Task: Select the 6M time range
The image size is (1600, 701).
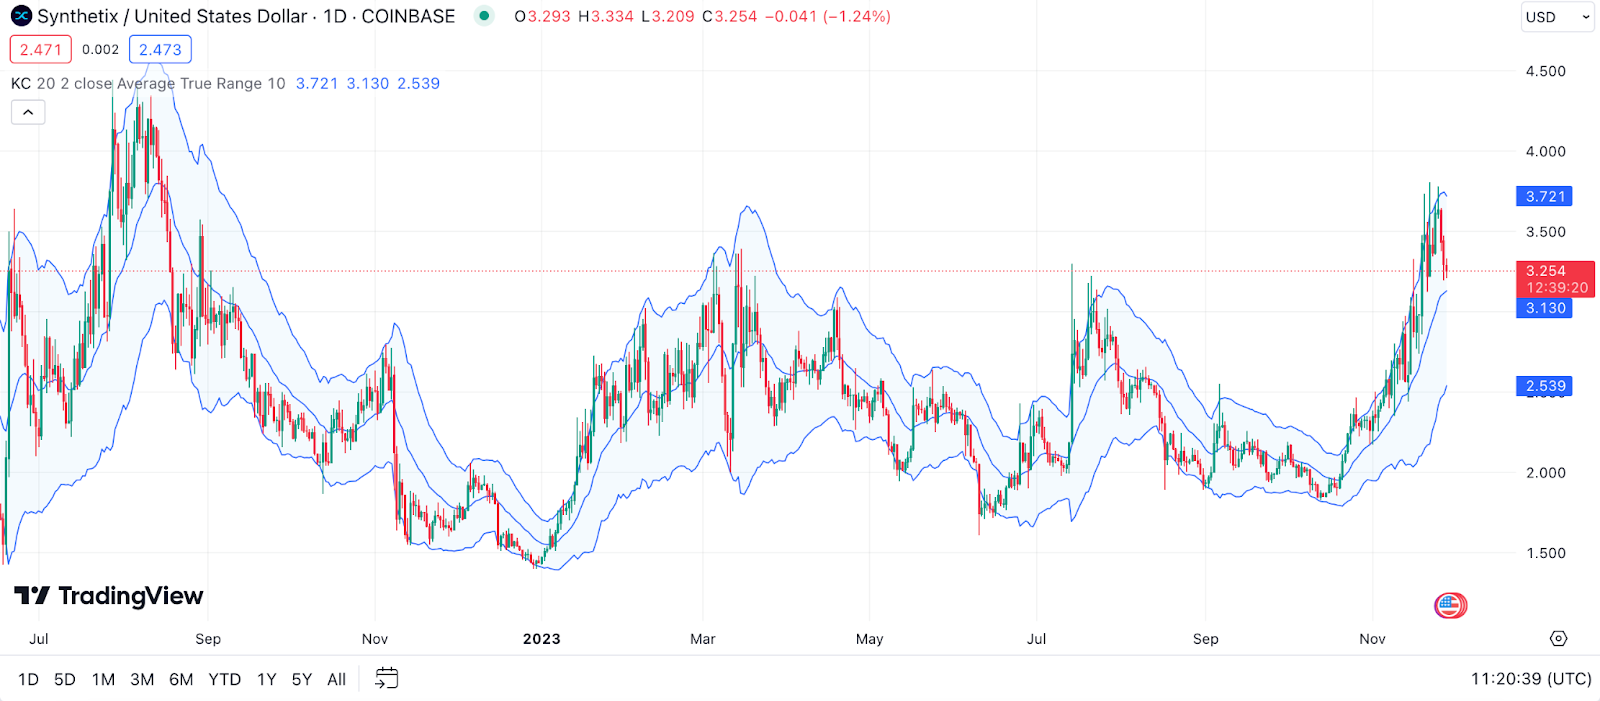Action: (x=181, y=680)
